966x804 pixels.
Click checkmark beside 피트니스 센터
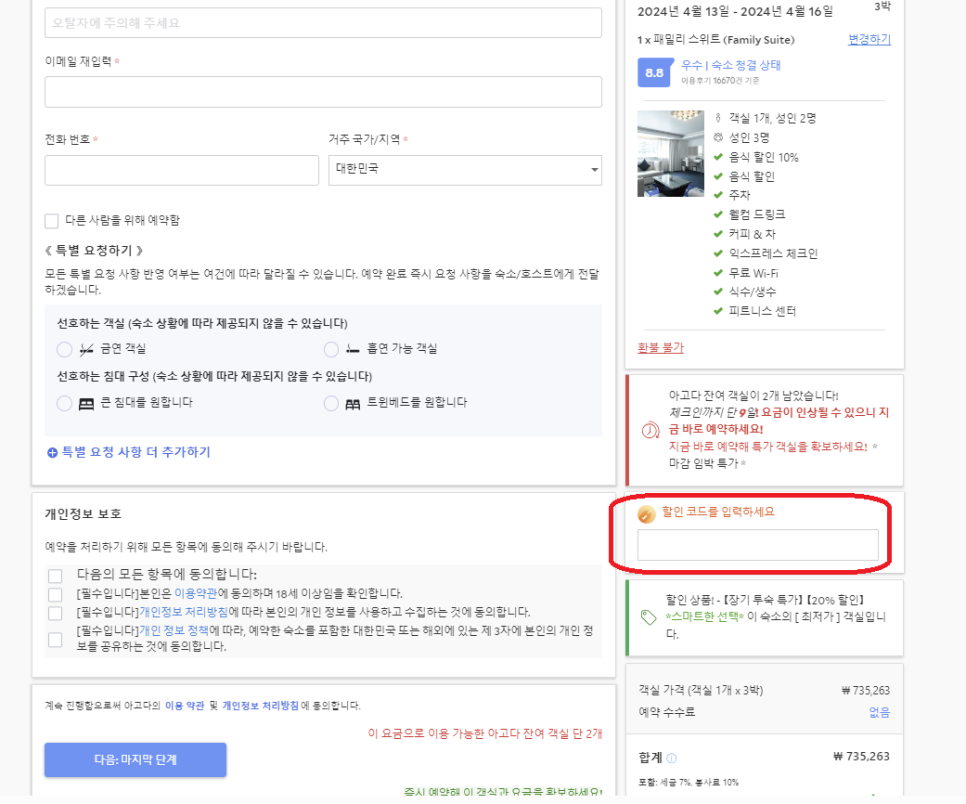click(x=718, y=311)
